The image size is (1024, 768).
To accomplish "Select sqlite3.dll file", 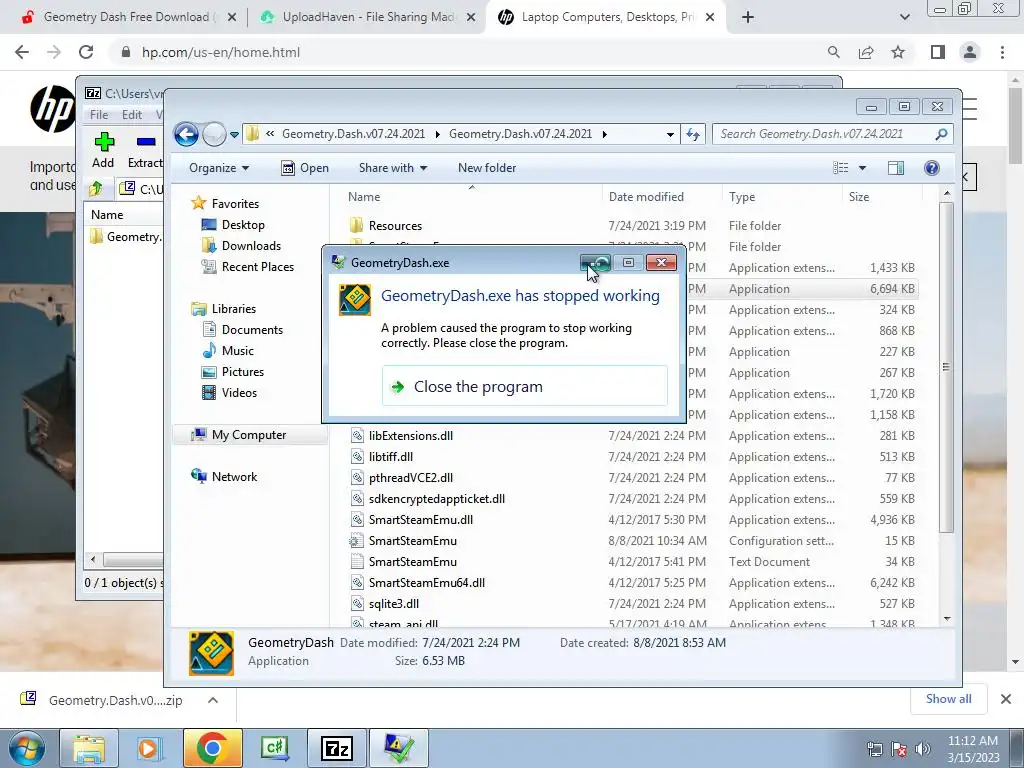I will [394, 603].
